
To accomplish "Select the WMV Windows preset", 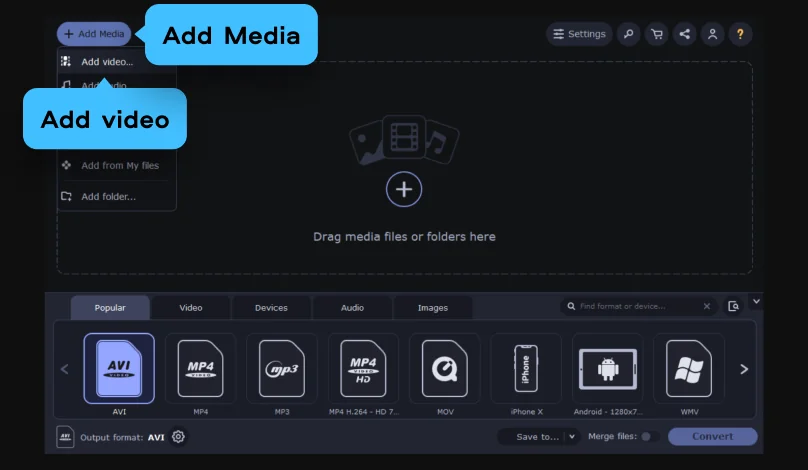I will [689, 368].
